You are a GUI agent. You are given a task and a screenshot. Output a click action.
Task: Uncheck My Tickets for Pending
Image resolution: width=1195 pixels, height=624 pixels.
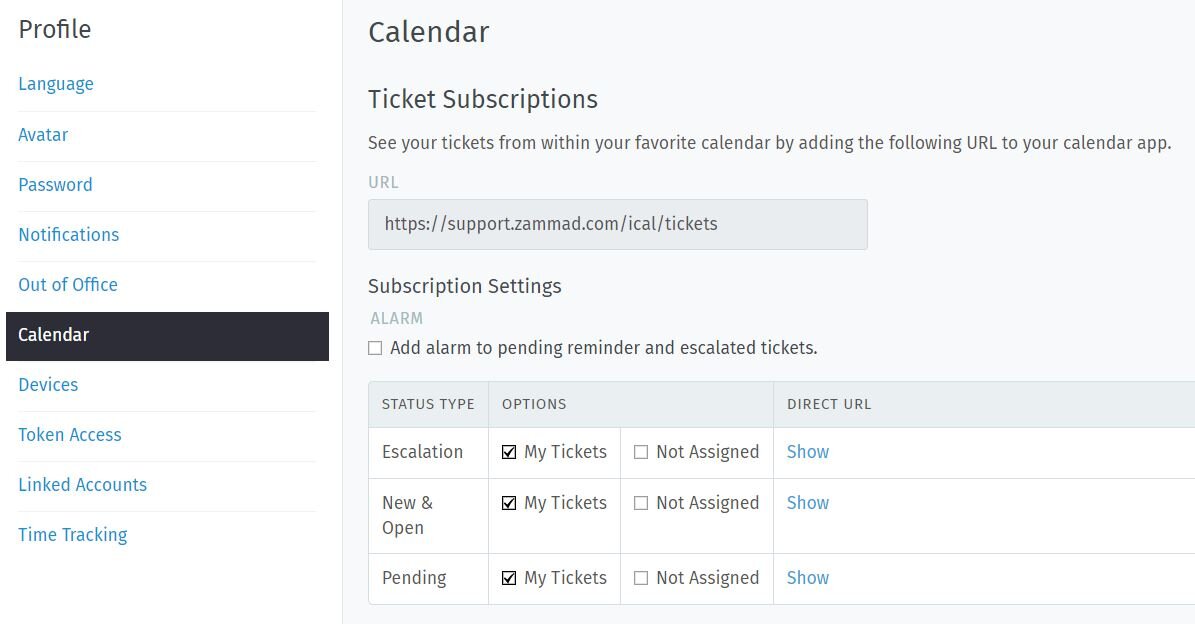(509, 578)
